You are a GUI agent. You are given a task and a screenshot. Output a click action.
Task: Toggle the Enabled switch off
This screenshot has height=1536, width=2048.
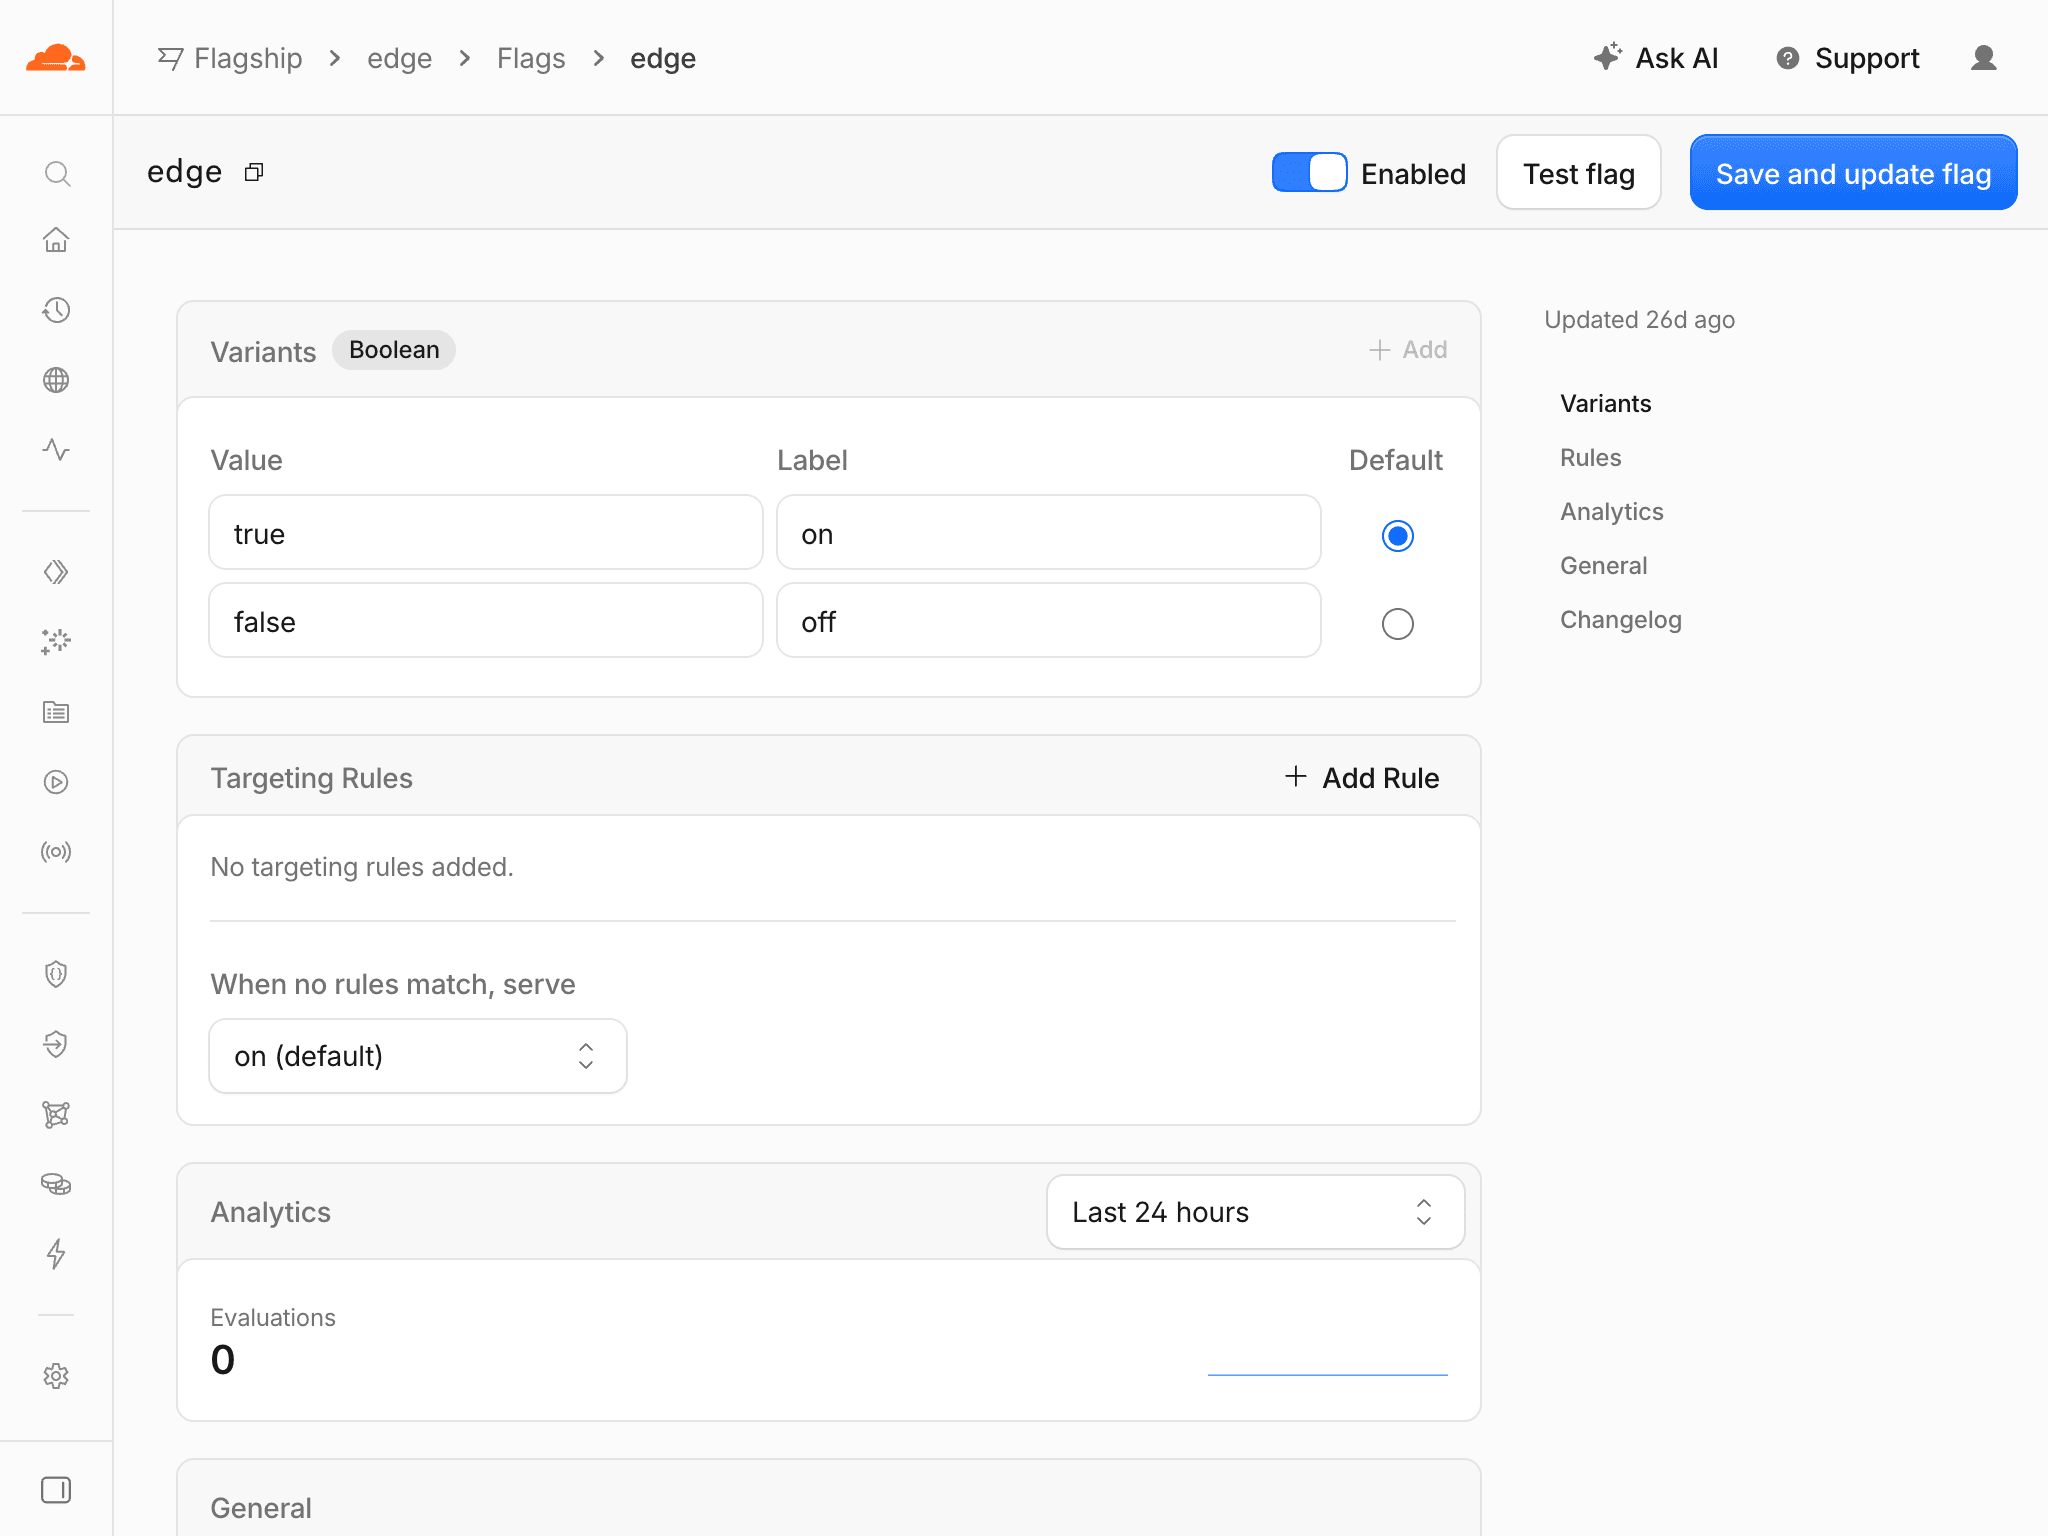[x=1309, y=173]
